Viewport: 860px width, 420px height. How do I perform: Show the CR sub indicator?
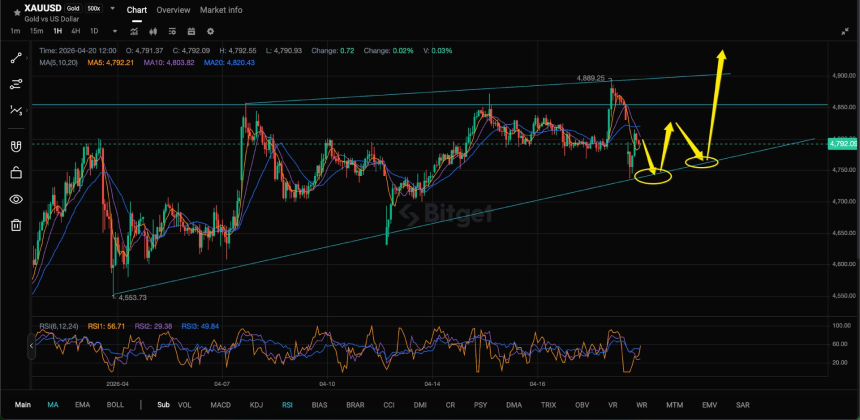tap(450, 405)
